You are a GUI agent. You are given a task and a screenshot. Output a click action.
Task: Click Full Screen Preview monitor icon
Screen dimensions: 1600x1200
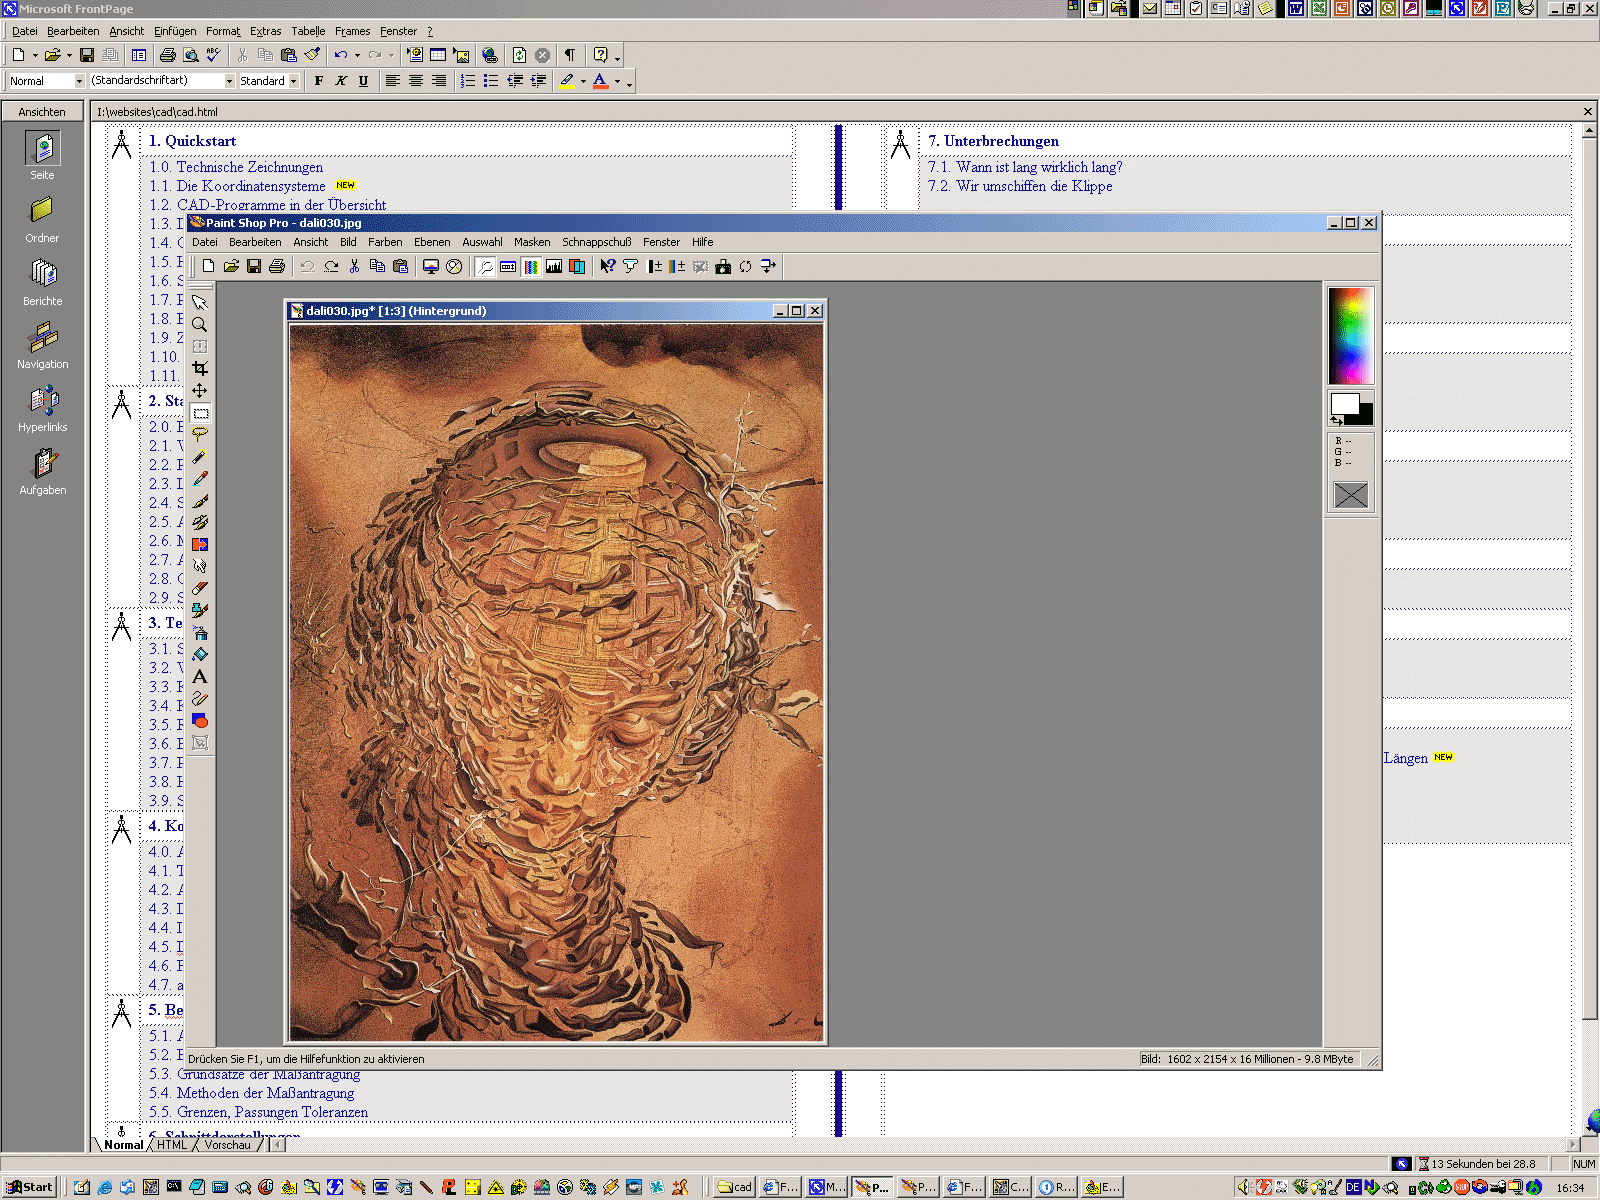tap(431, 266)
